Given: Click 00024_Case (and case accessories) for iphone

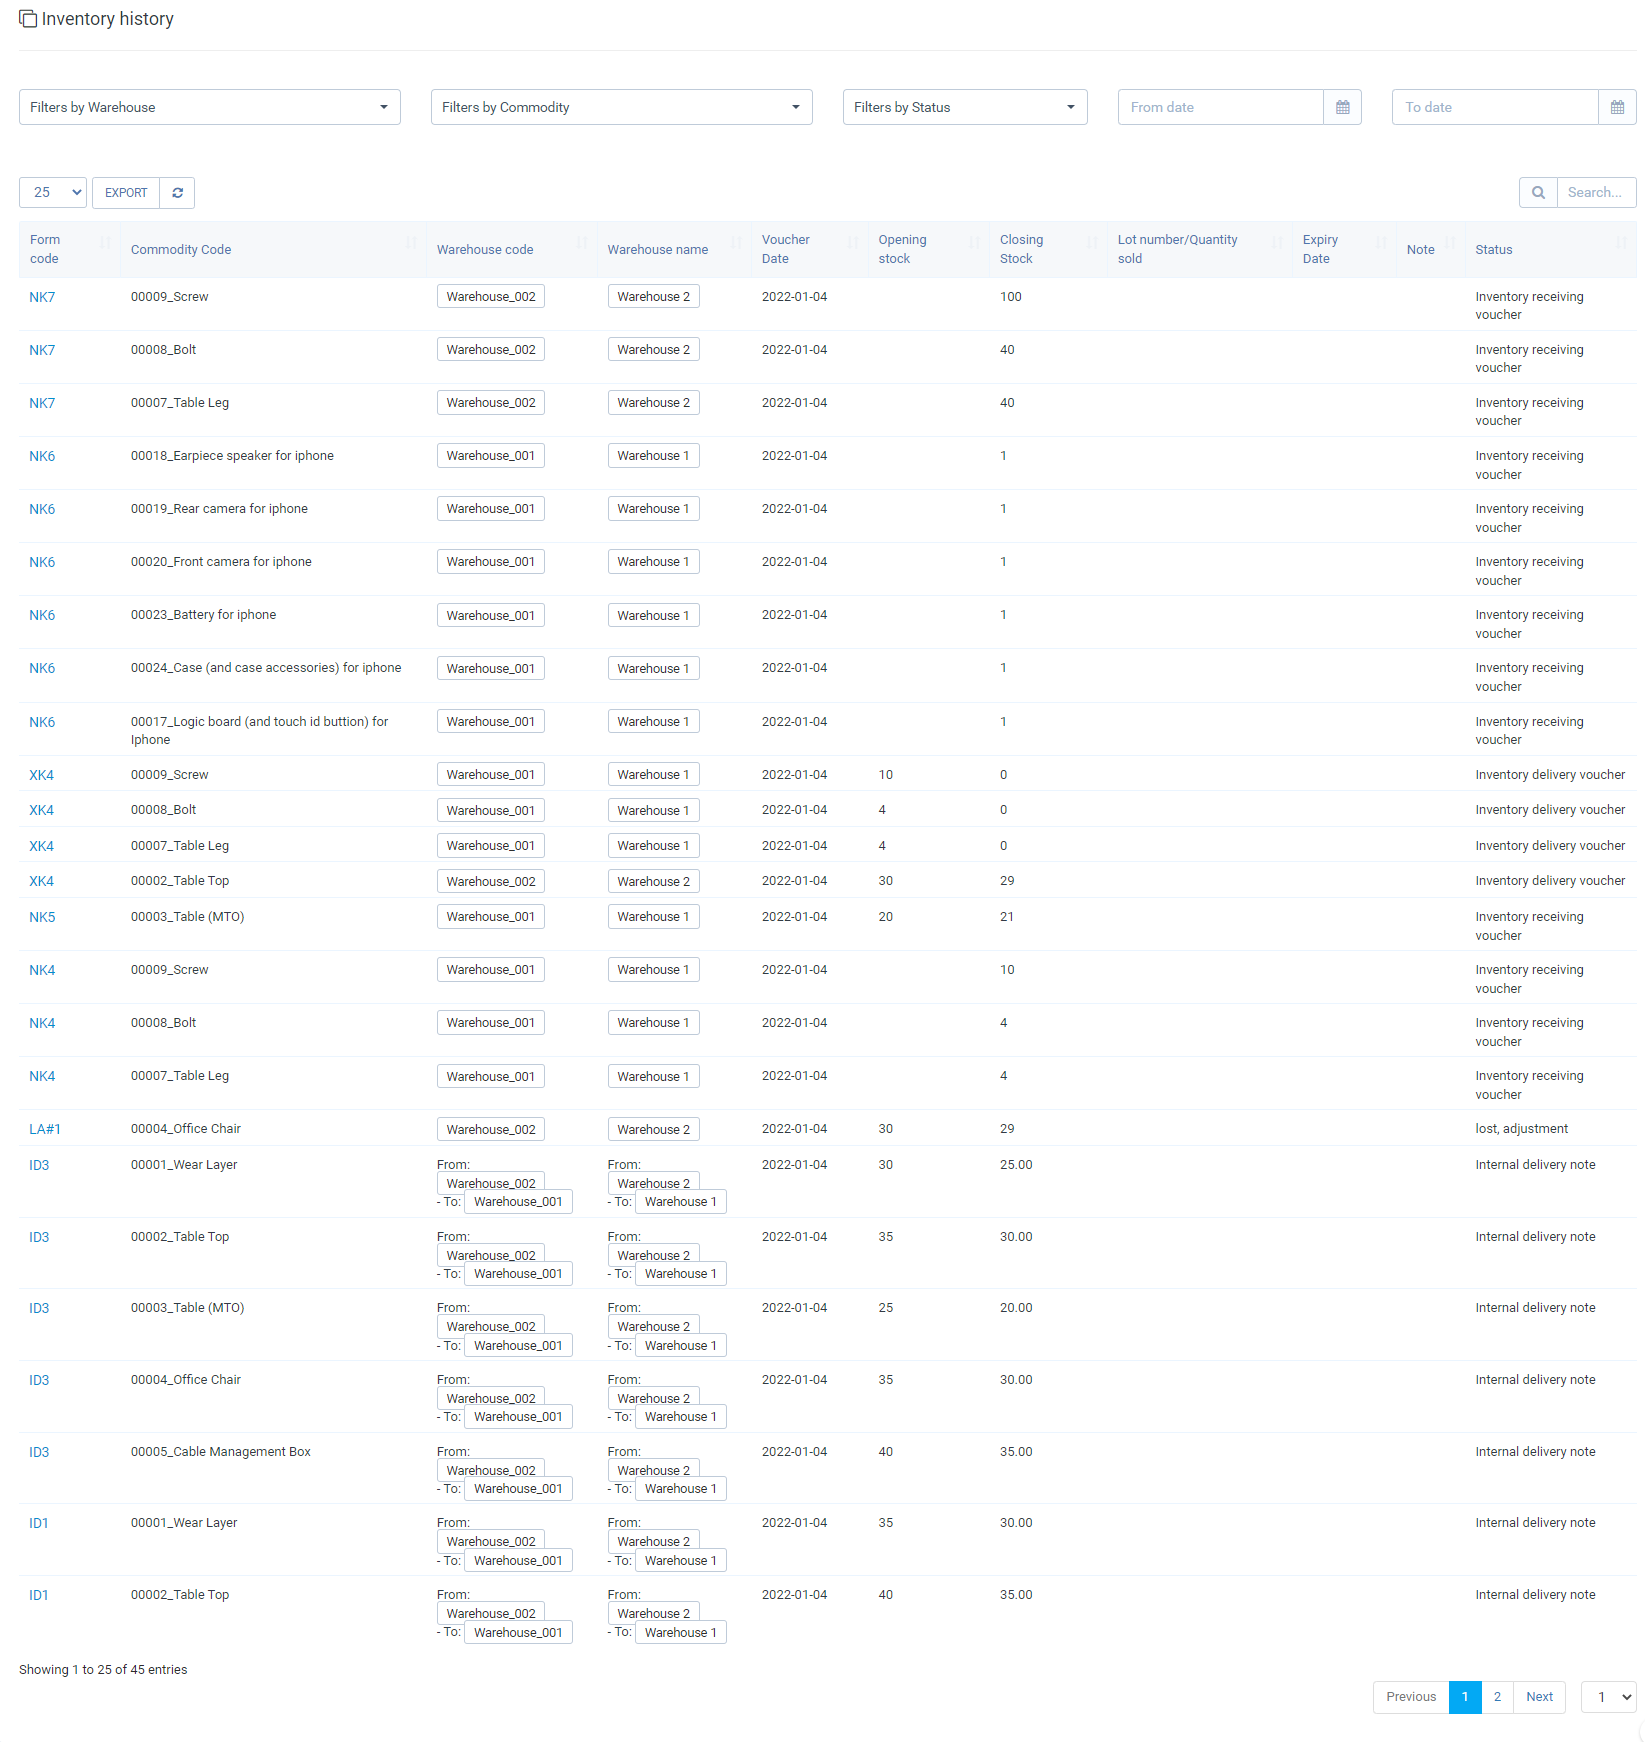Looking at the screenshot, I should click(266, 668).
